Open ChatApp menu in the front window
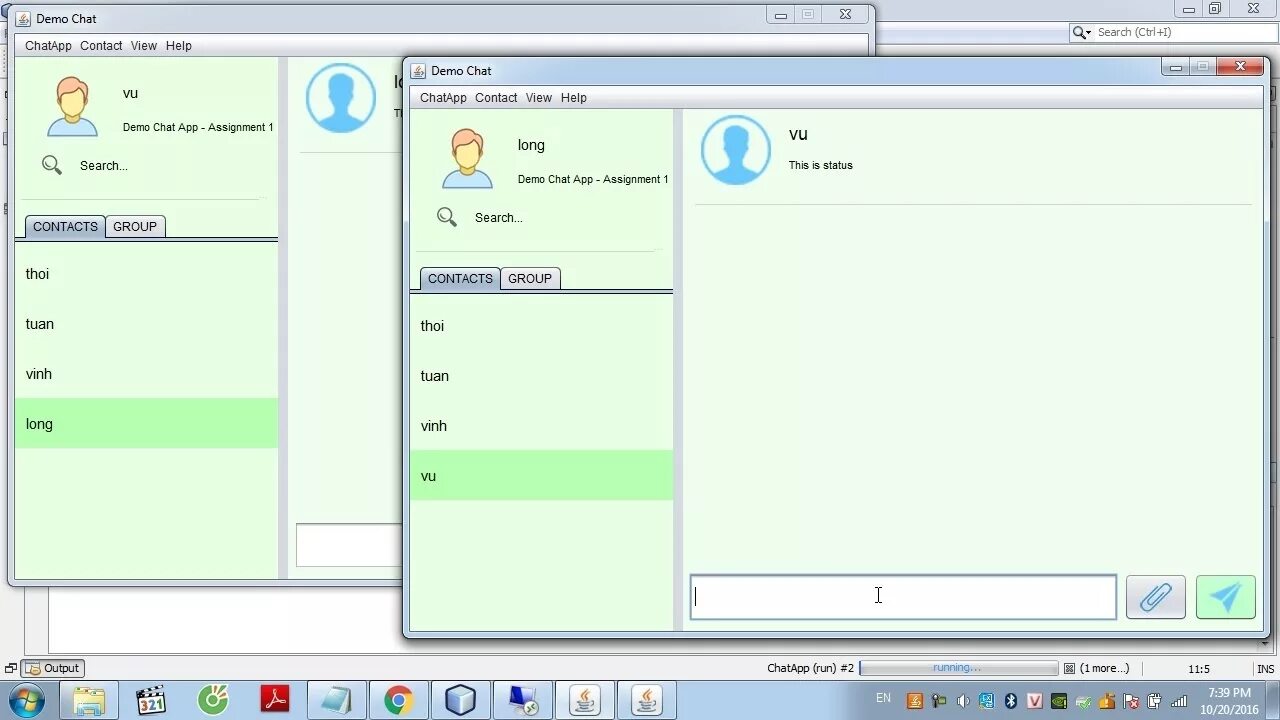This screenshot has width=1280, height=720. [x=443, y=98]
